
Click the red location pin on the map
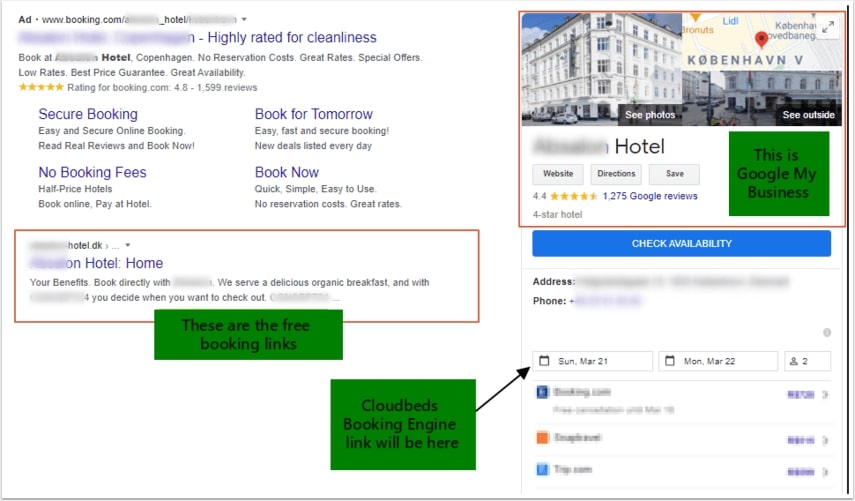tap(761, 40)
